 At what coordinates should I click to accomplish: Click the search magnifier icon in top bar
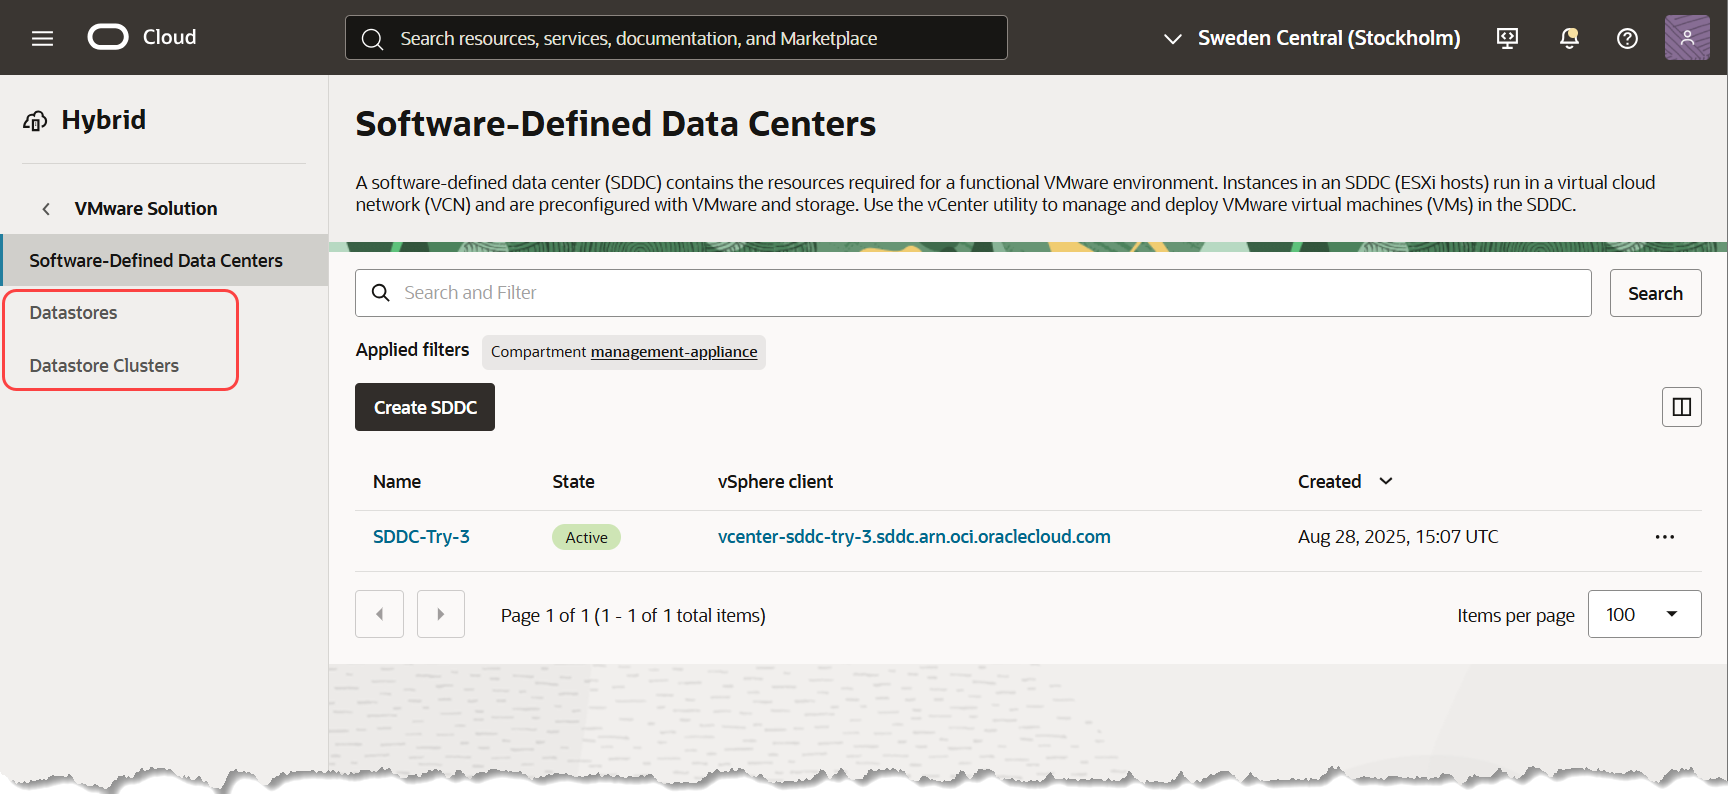coord(372,39)
